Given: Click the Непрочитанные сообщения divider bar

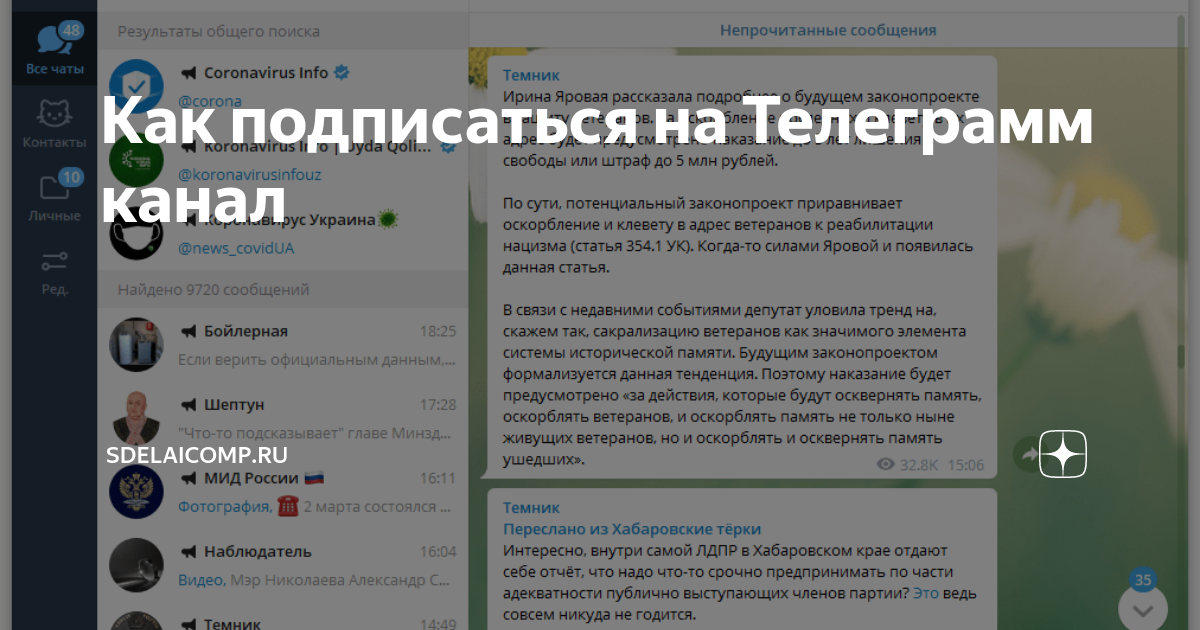Looking at the screenshot, I should tap(828, 30).
